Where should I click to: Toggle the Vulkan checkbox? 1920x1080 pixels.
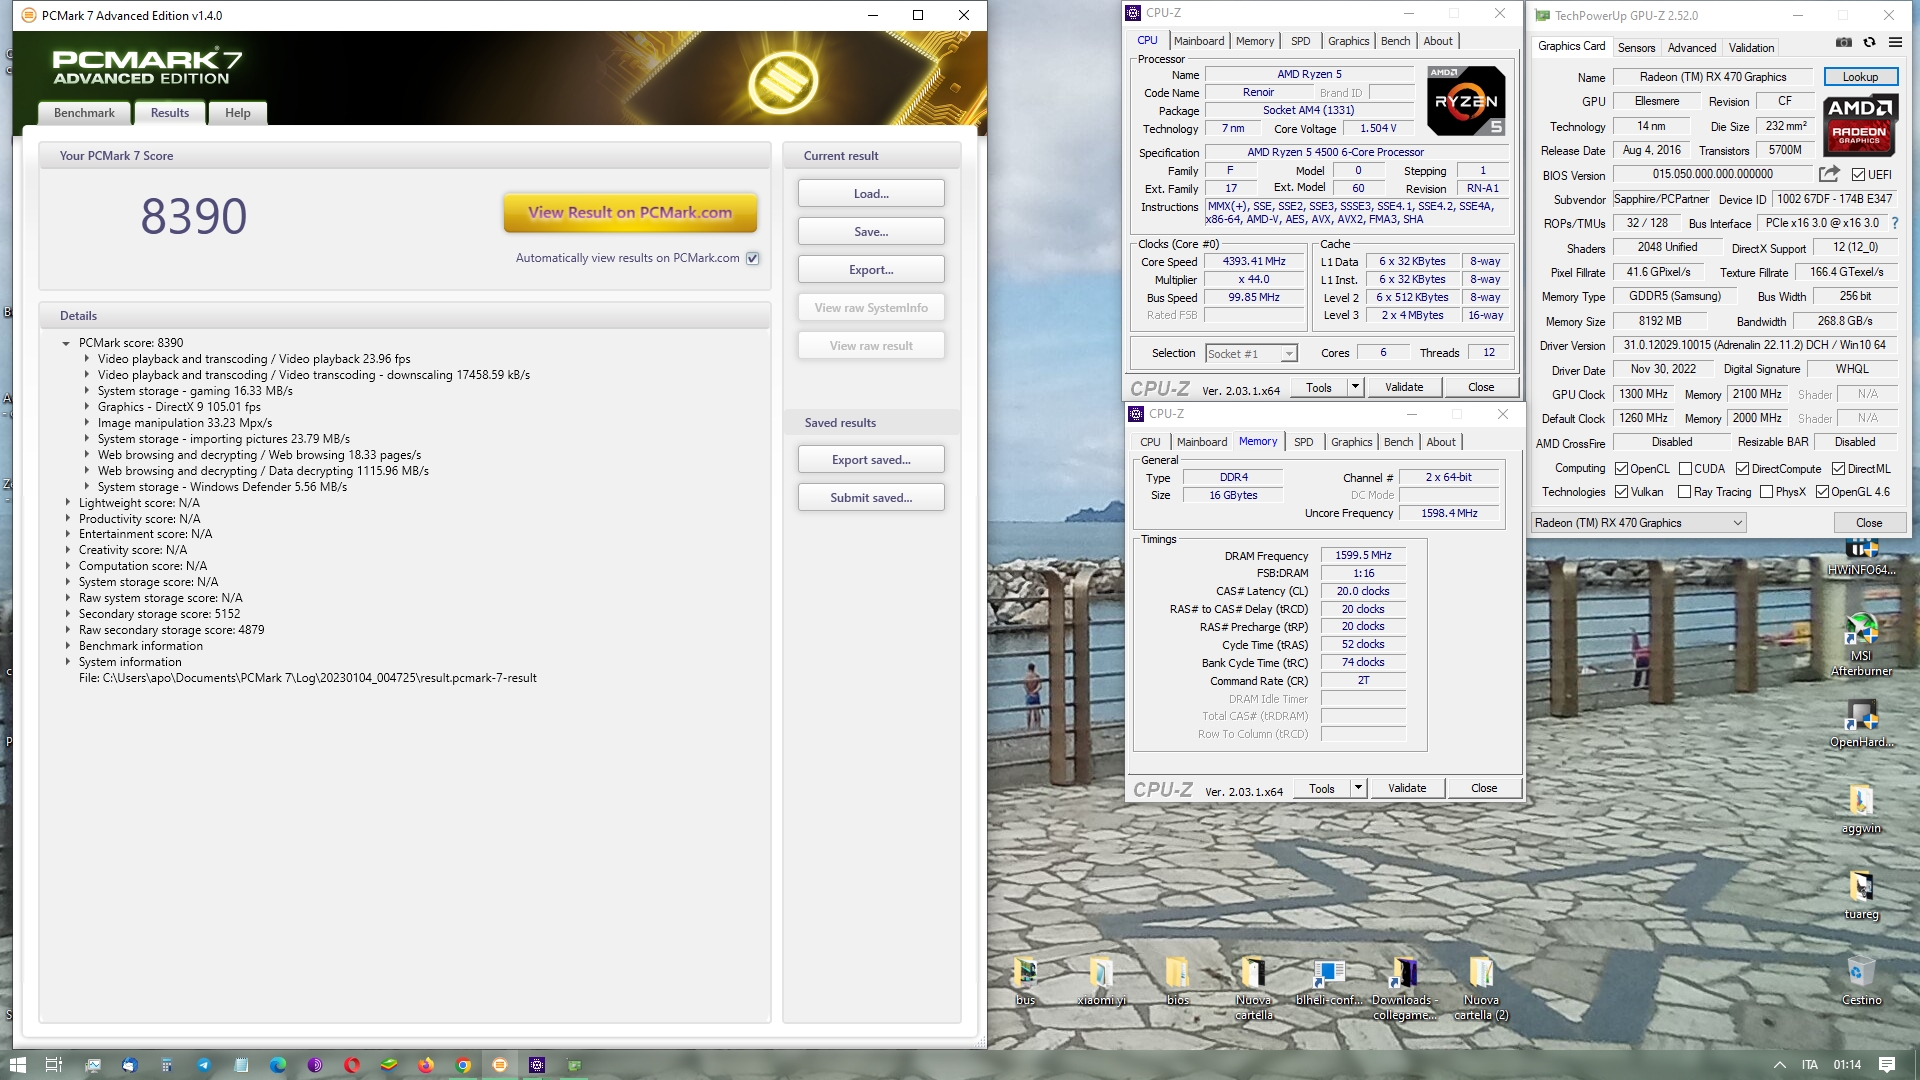click(1621, 491)
